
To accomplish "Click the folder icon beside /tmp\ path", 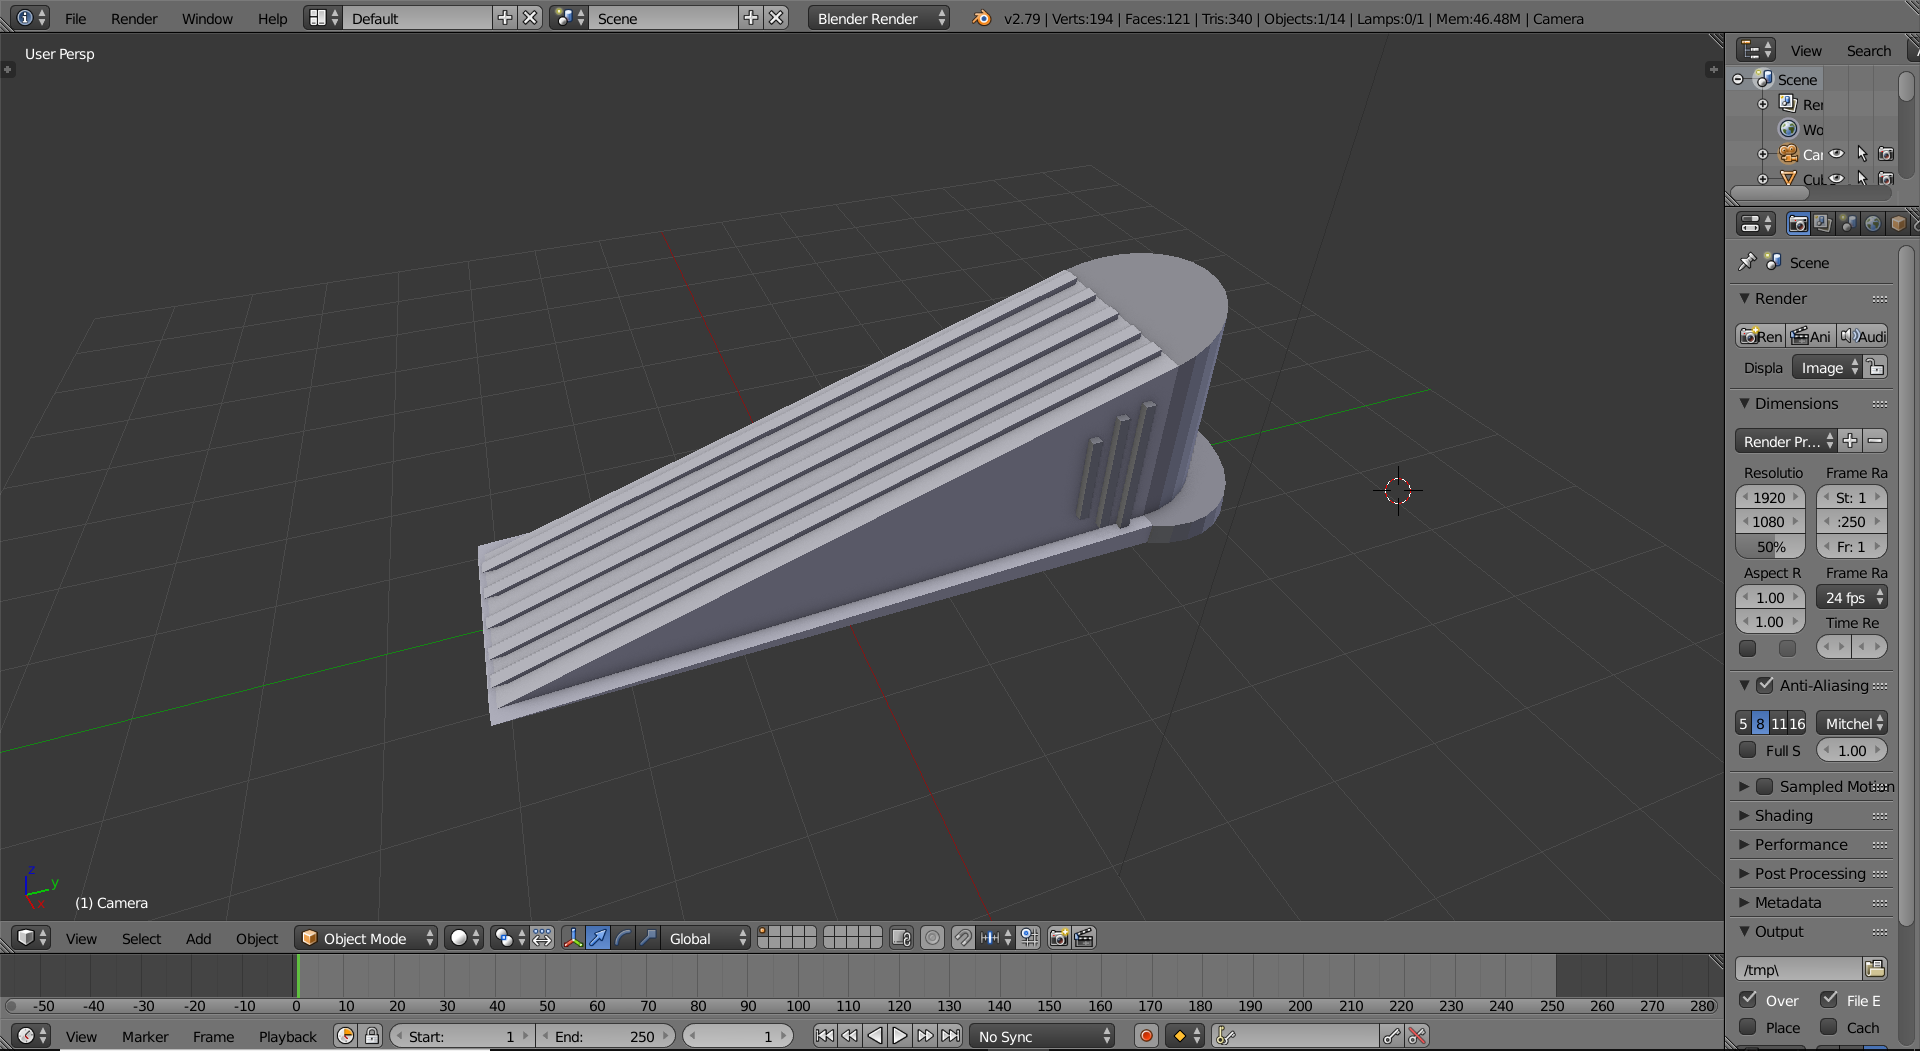I will tap(1875, 968).
